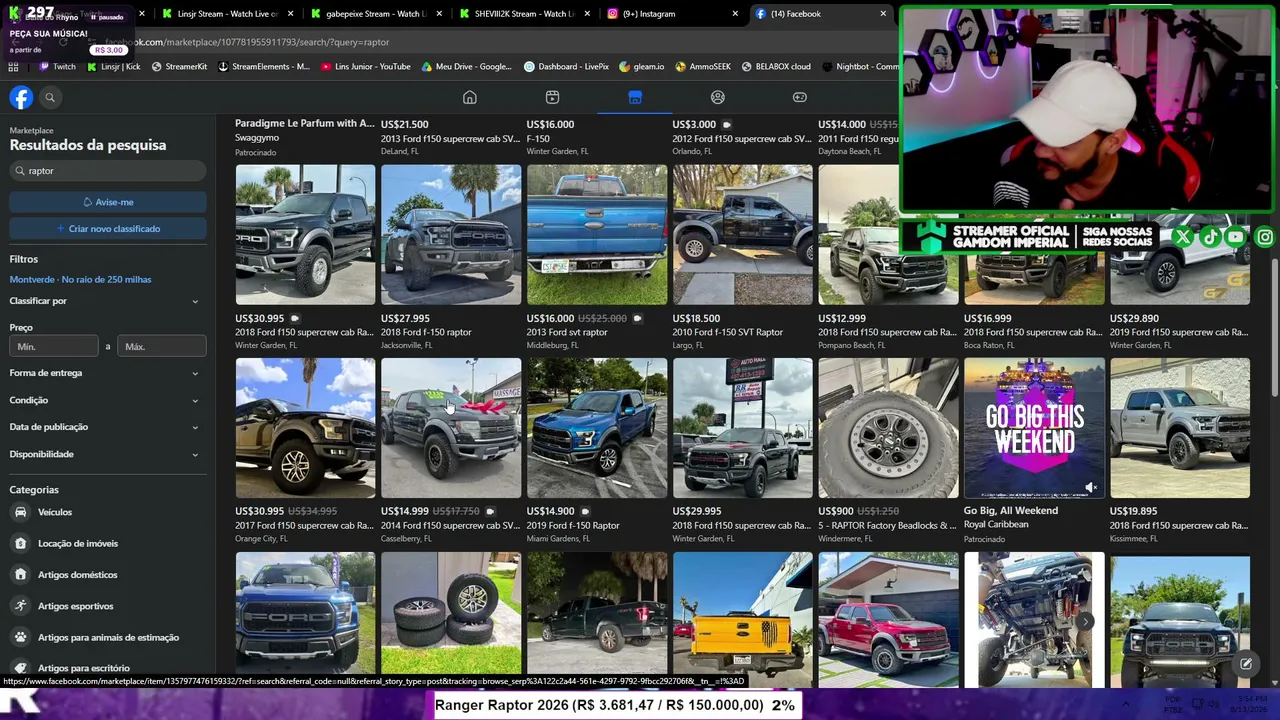Viewport: 1280px width, 720px height.
Task: Open the Groups icon in top navigation
Action: 717,97
